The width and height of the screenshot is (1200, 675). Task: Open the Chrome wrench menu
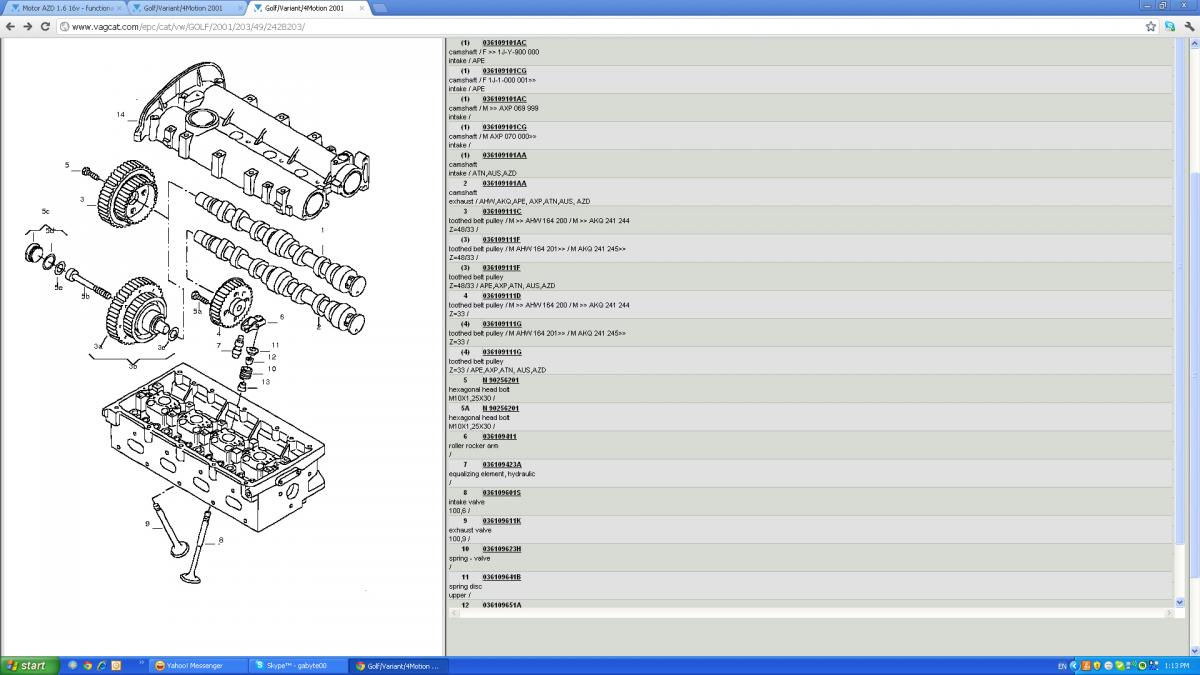tap(1187, 26)
